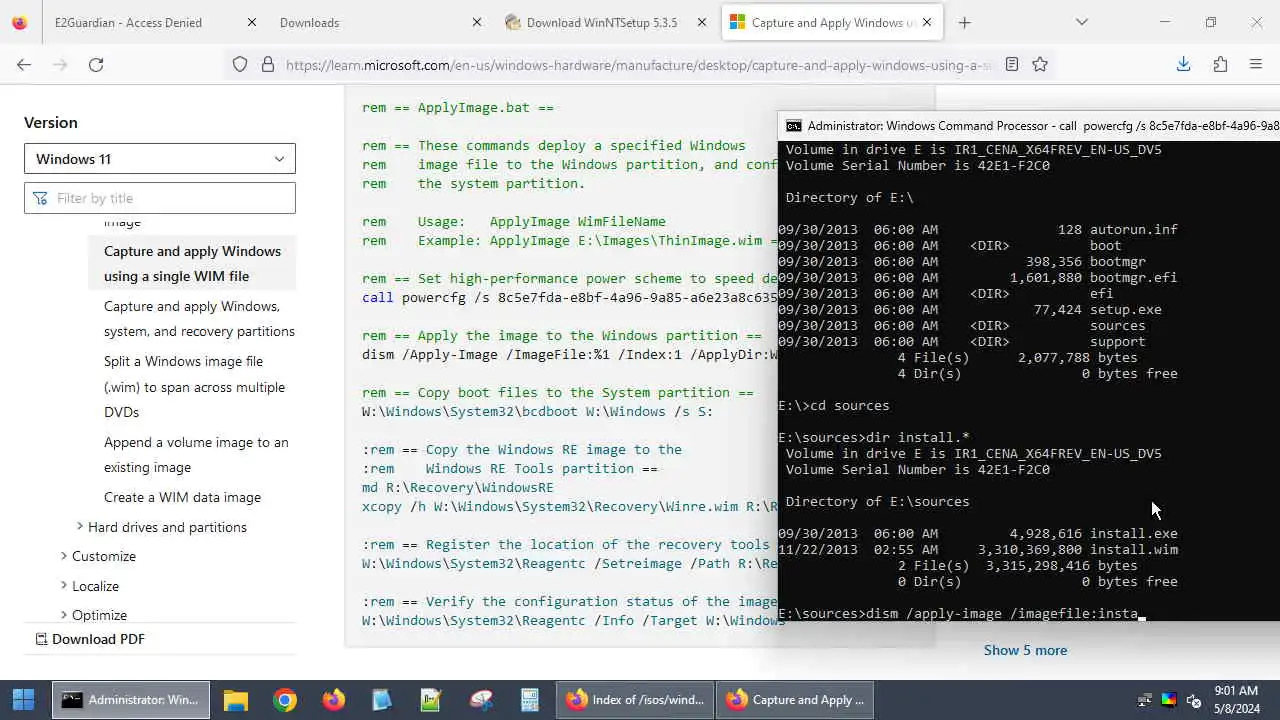Open File Explorer from the taskbar

[236, 700]
